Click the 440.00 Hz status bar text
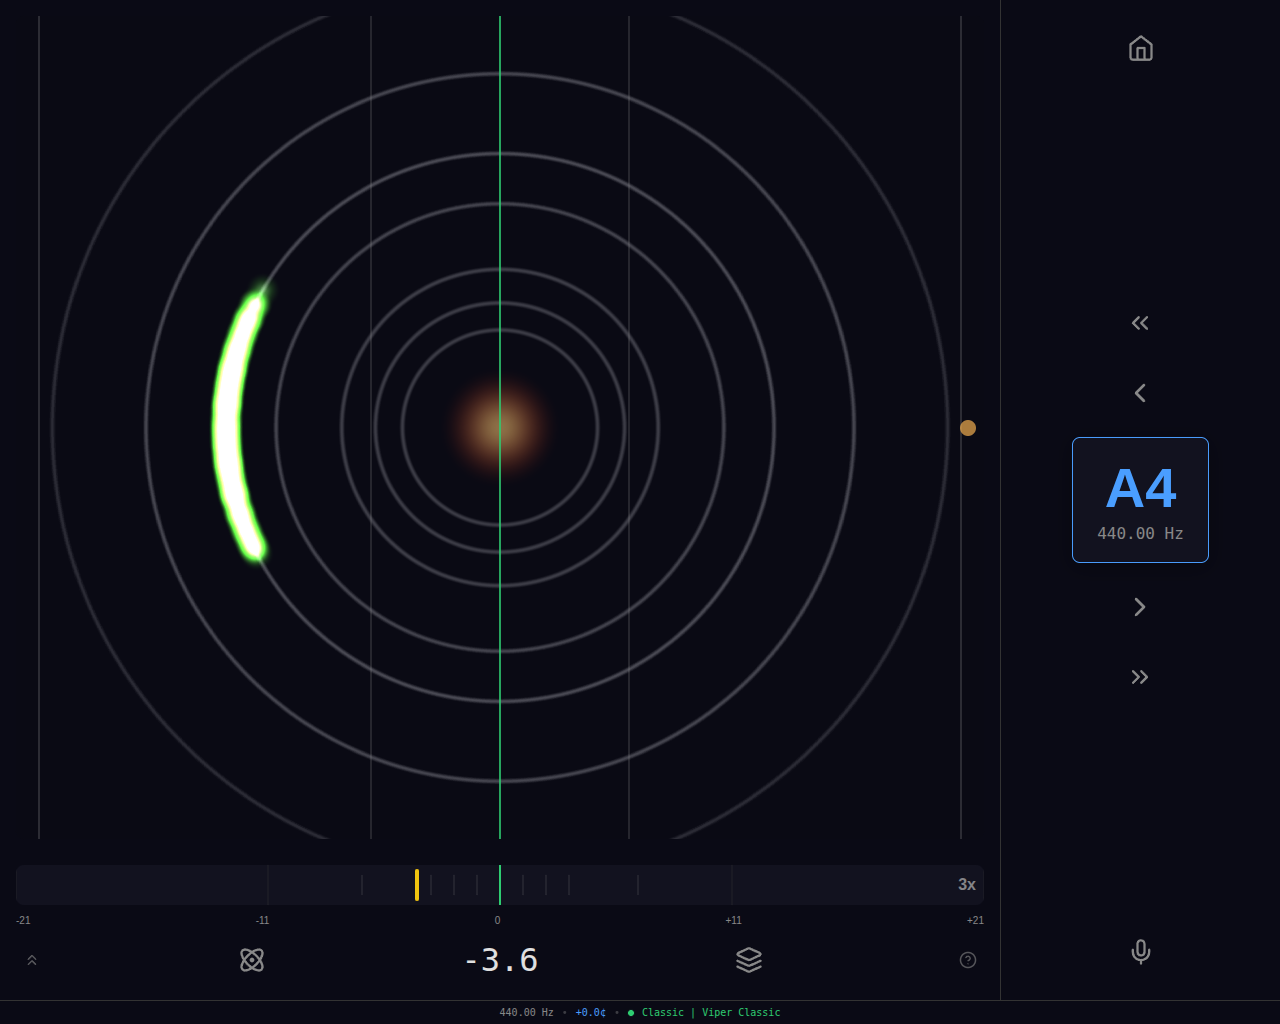Image resolution: width=1280 pixels, height=1024 pixels. 526,1012
